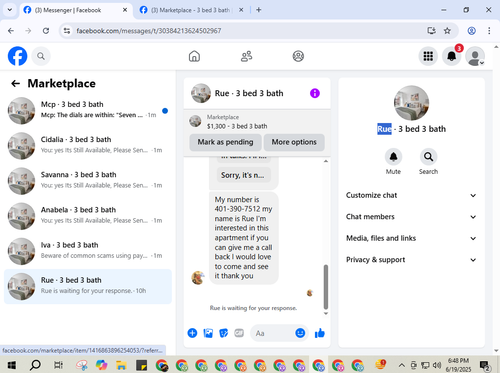Open Chrome three-dot menu
Image resolution: width=500 pixels, height=373 pixels.
pyautogui.click(x=489, y=31)
